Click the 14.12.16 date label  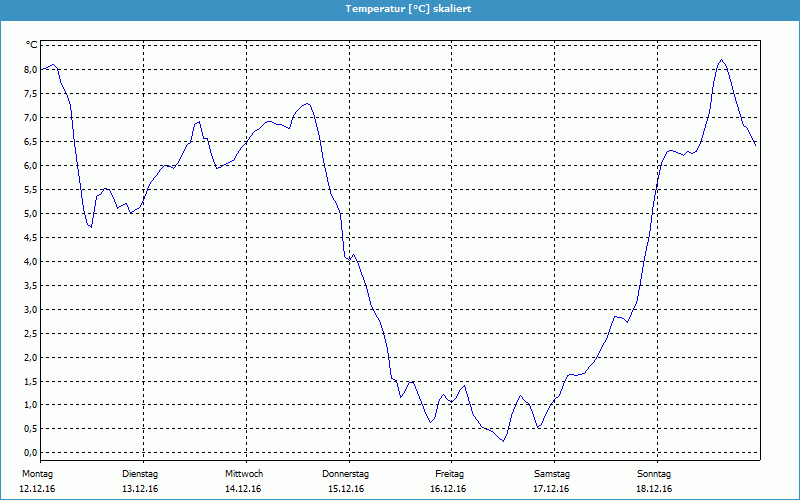click(x=244, y=489)
